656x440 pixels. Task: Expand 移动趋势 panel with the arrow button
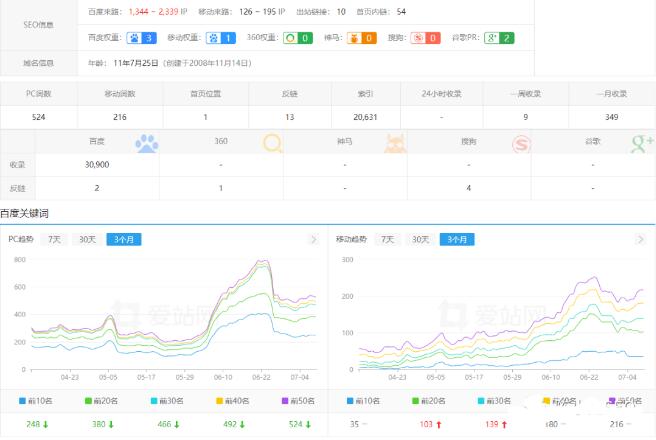click(641, 240)
